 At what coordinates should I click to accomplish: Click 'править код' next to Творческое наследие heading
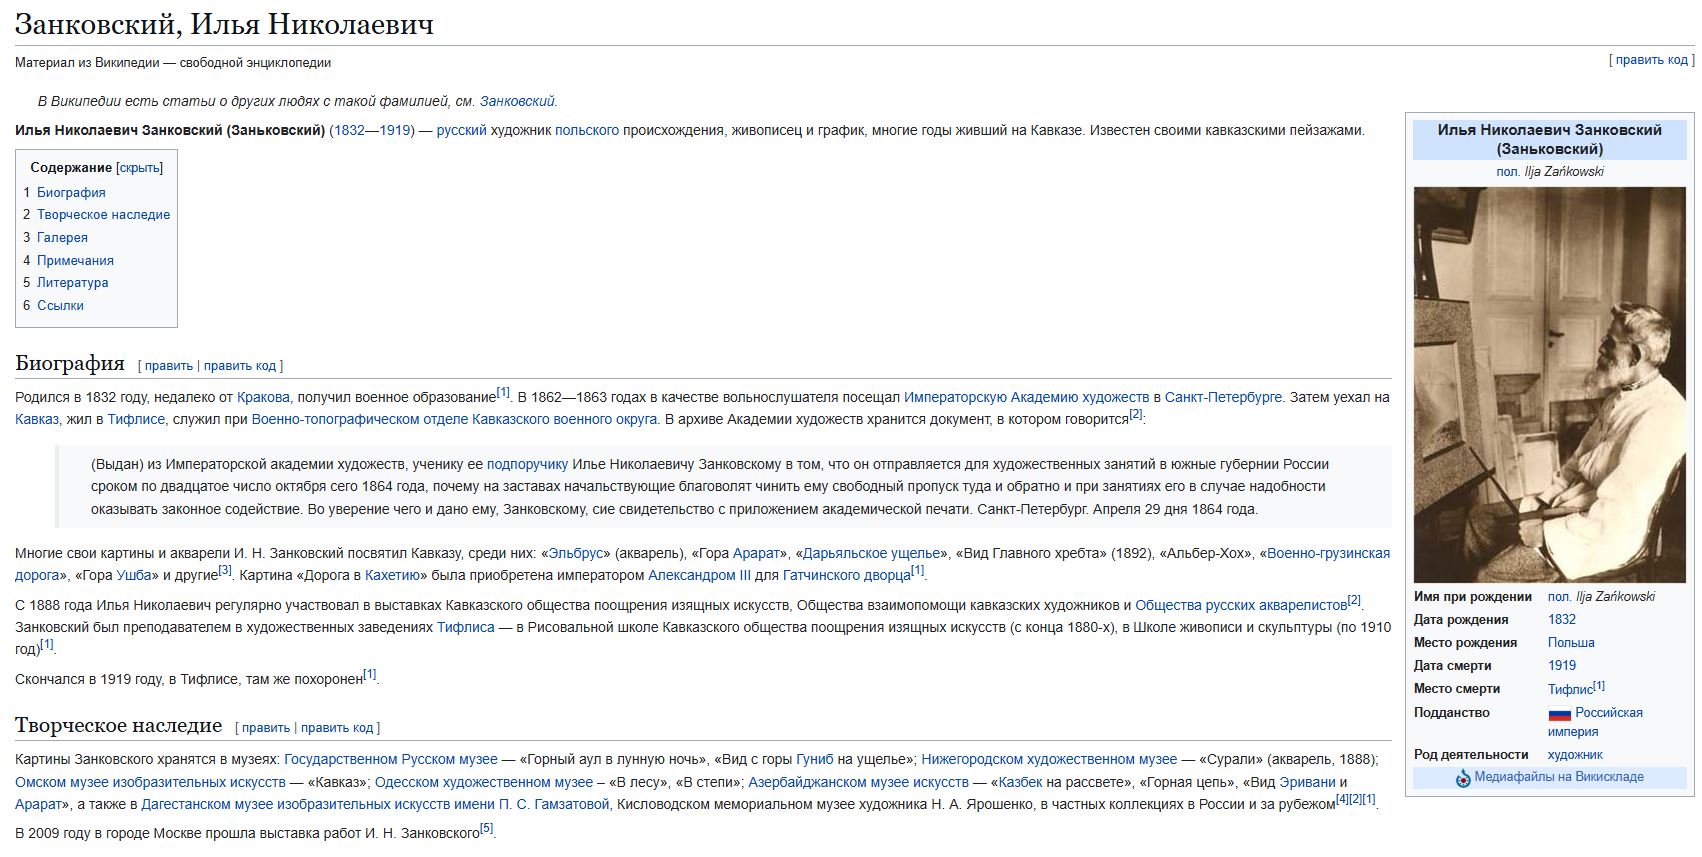[x=337, y=728]
